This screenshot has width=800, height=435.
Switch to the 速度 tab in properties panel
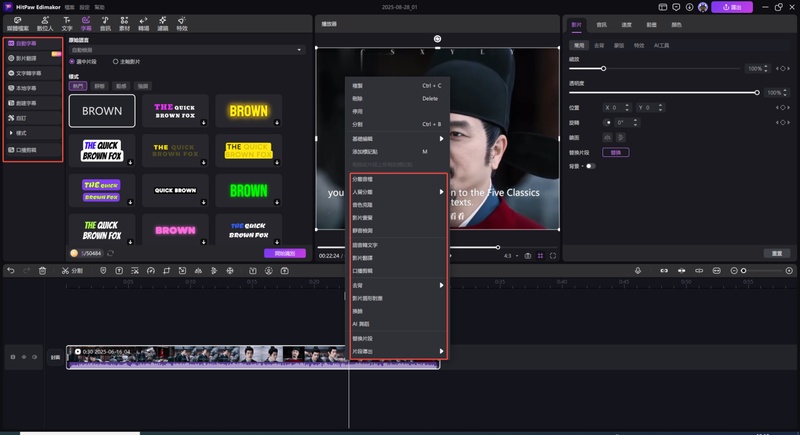[627, 24]
